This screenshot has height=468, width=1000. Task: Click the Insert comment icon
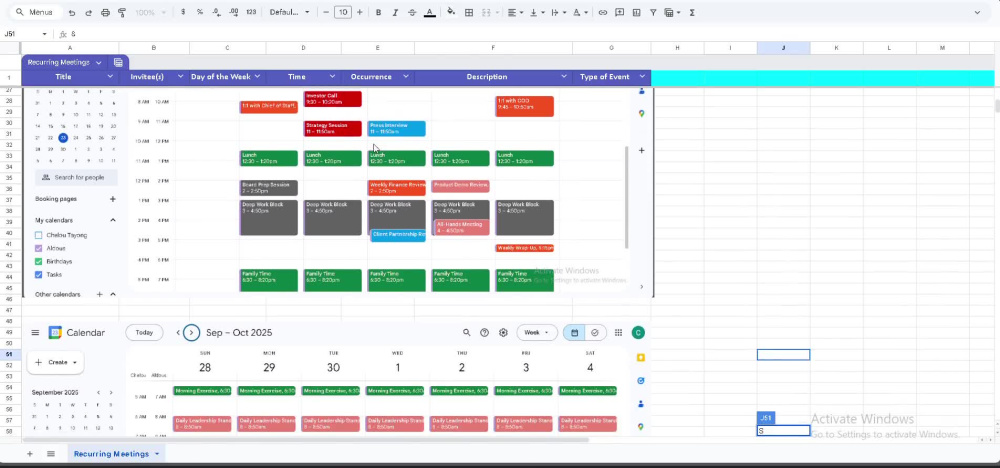point(619,12)
